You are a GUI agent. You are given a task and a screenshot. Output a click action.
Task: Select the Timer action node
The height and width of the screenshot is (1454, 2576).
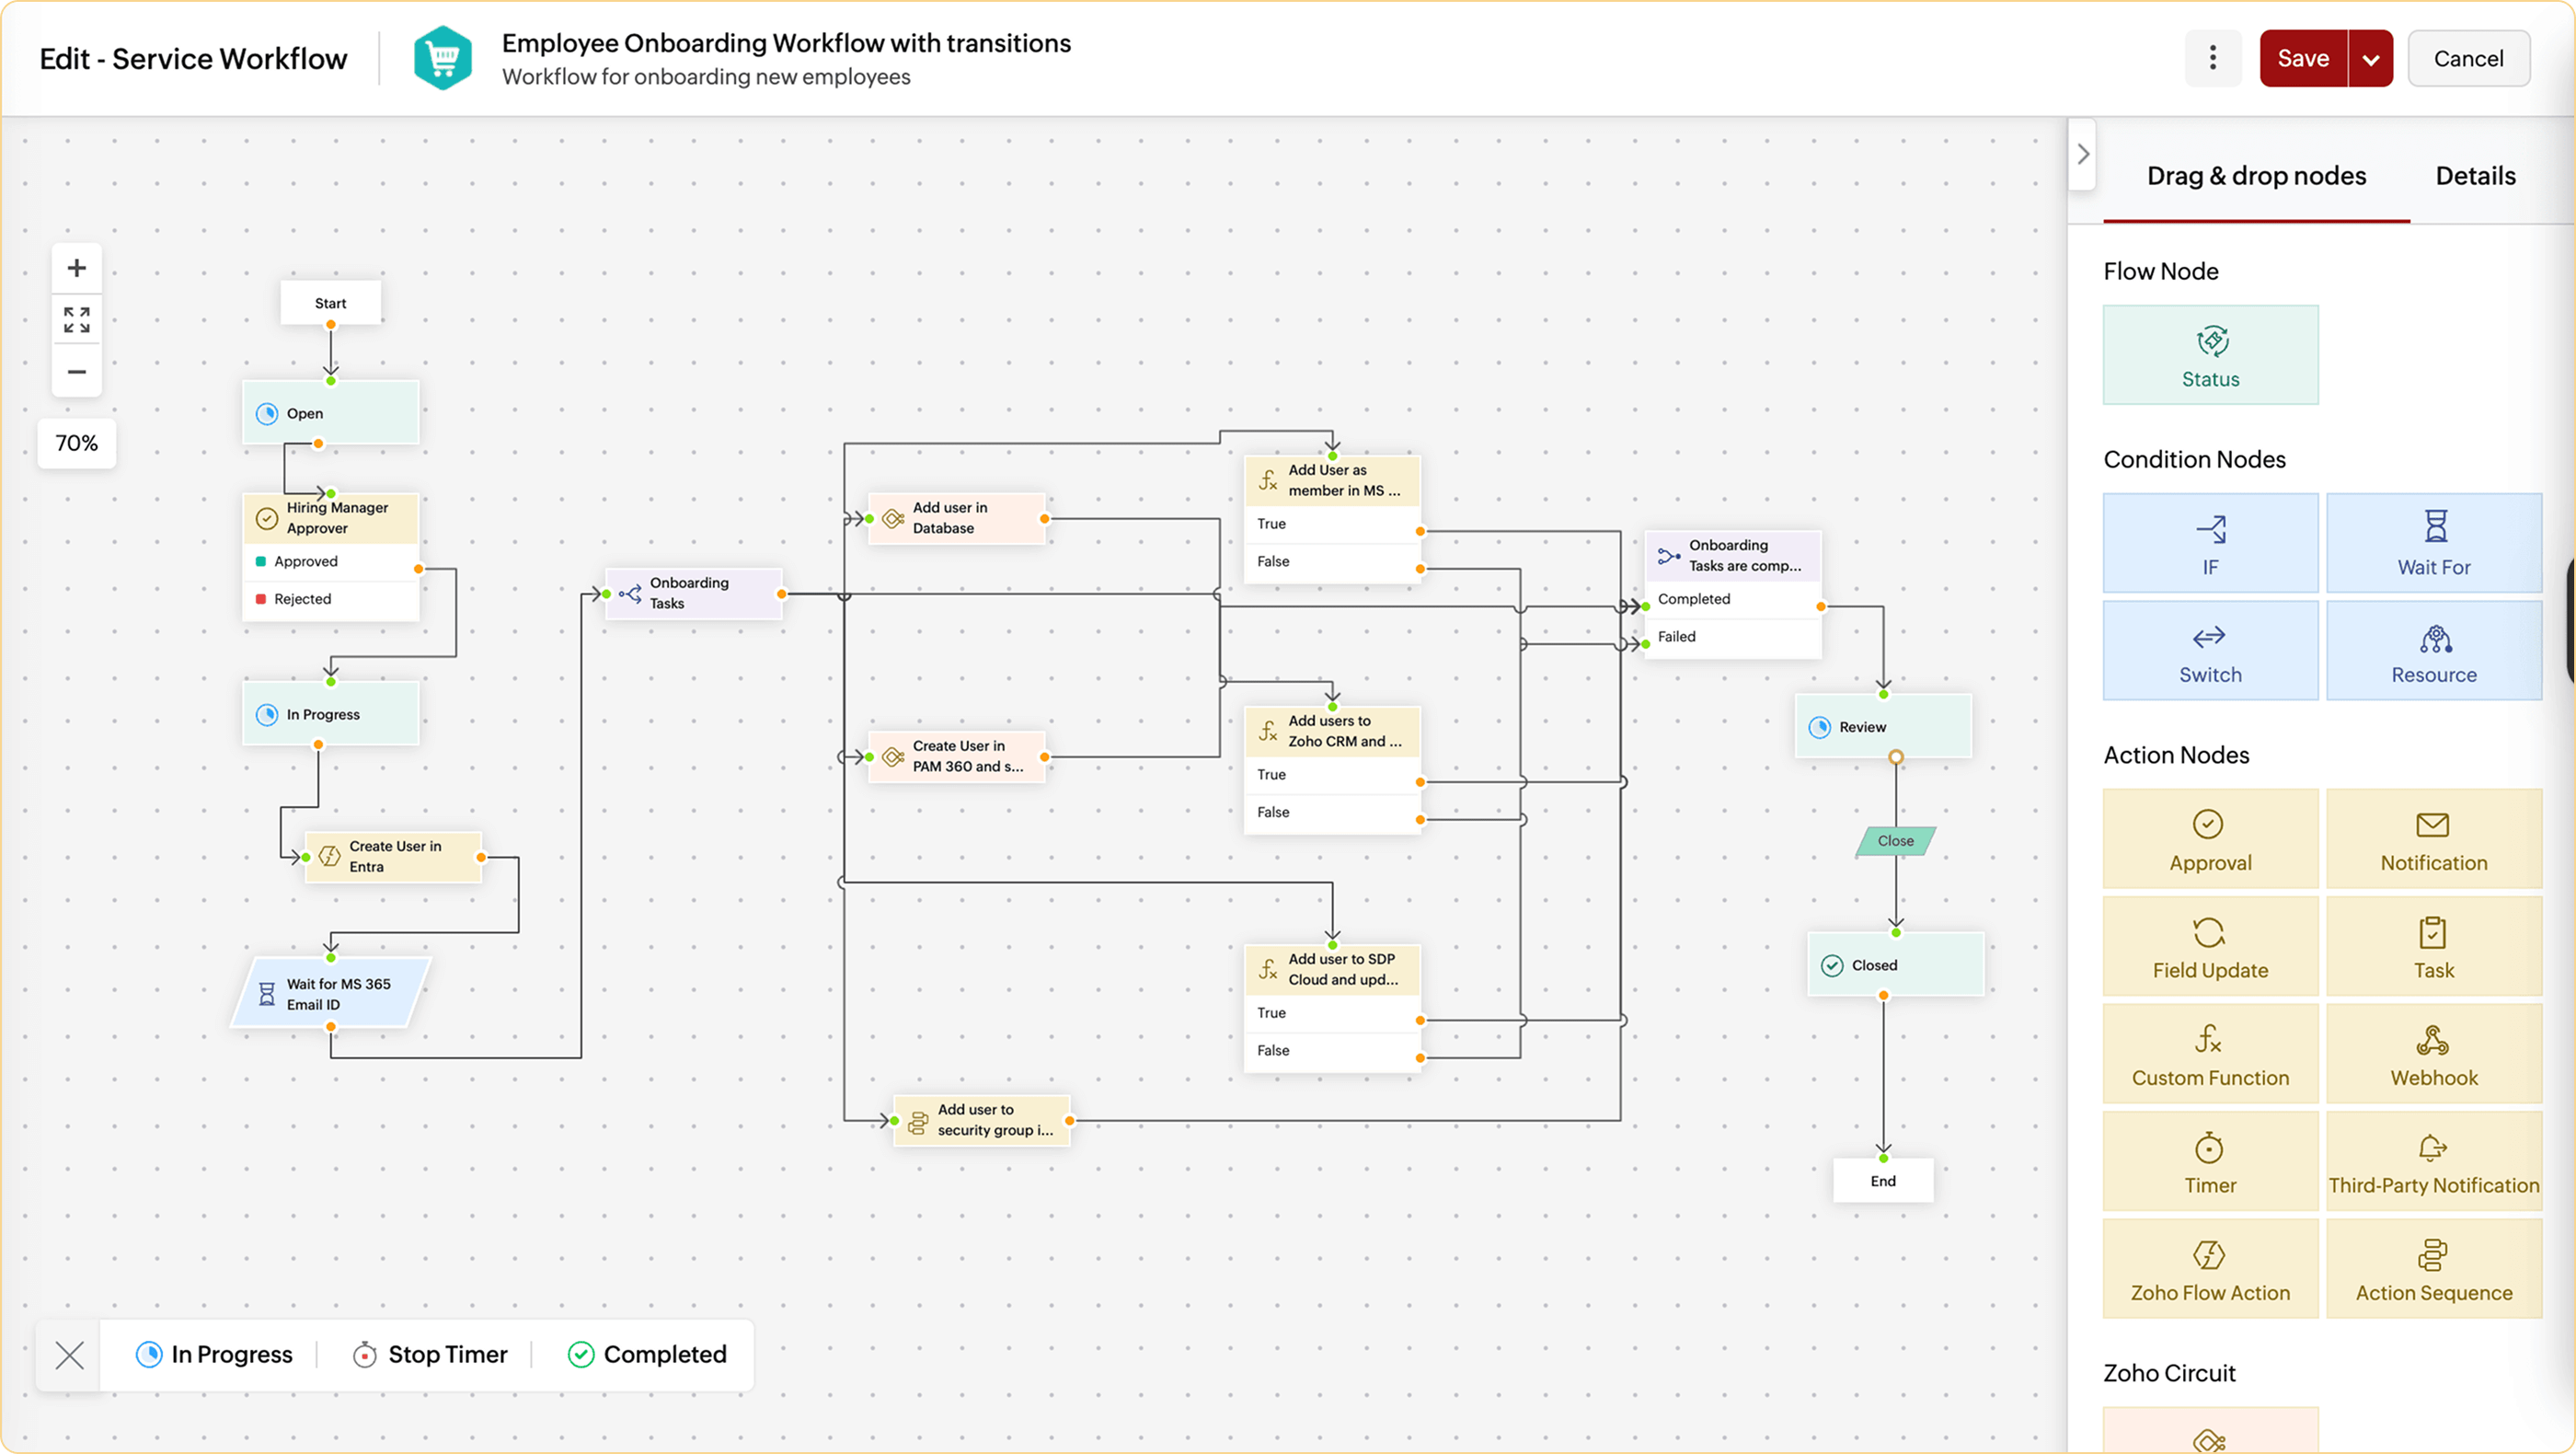[x=2210, y=1161]
